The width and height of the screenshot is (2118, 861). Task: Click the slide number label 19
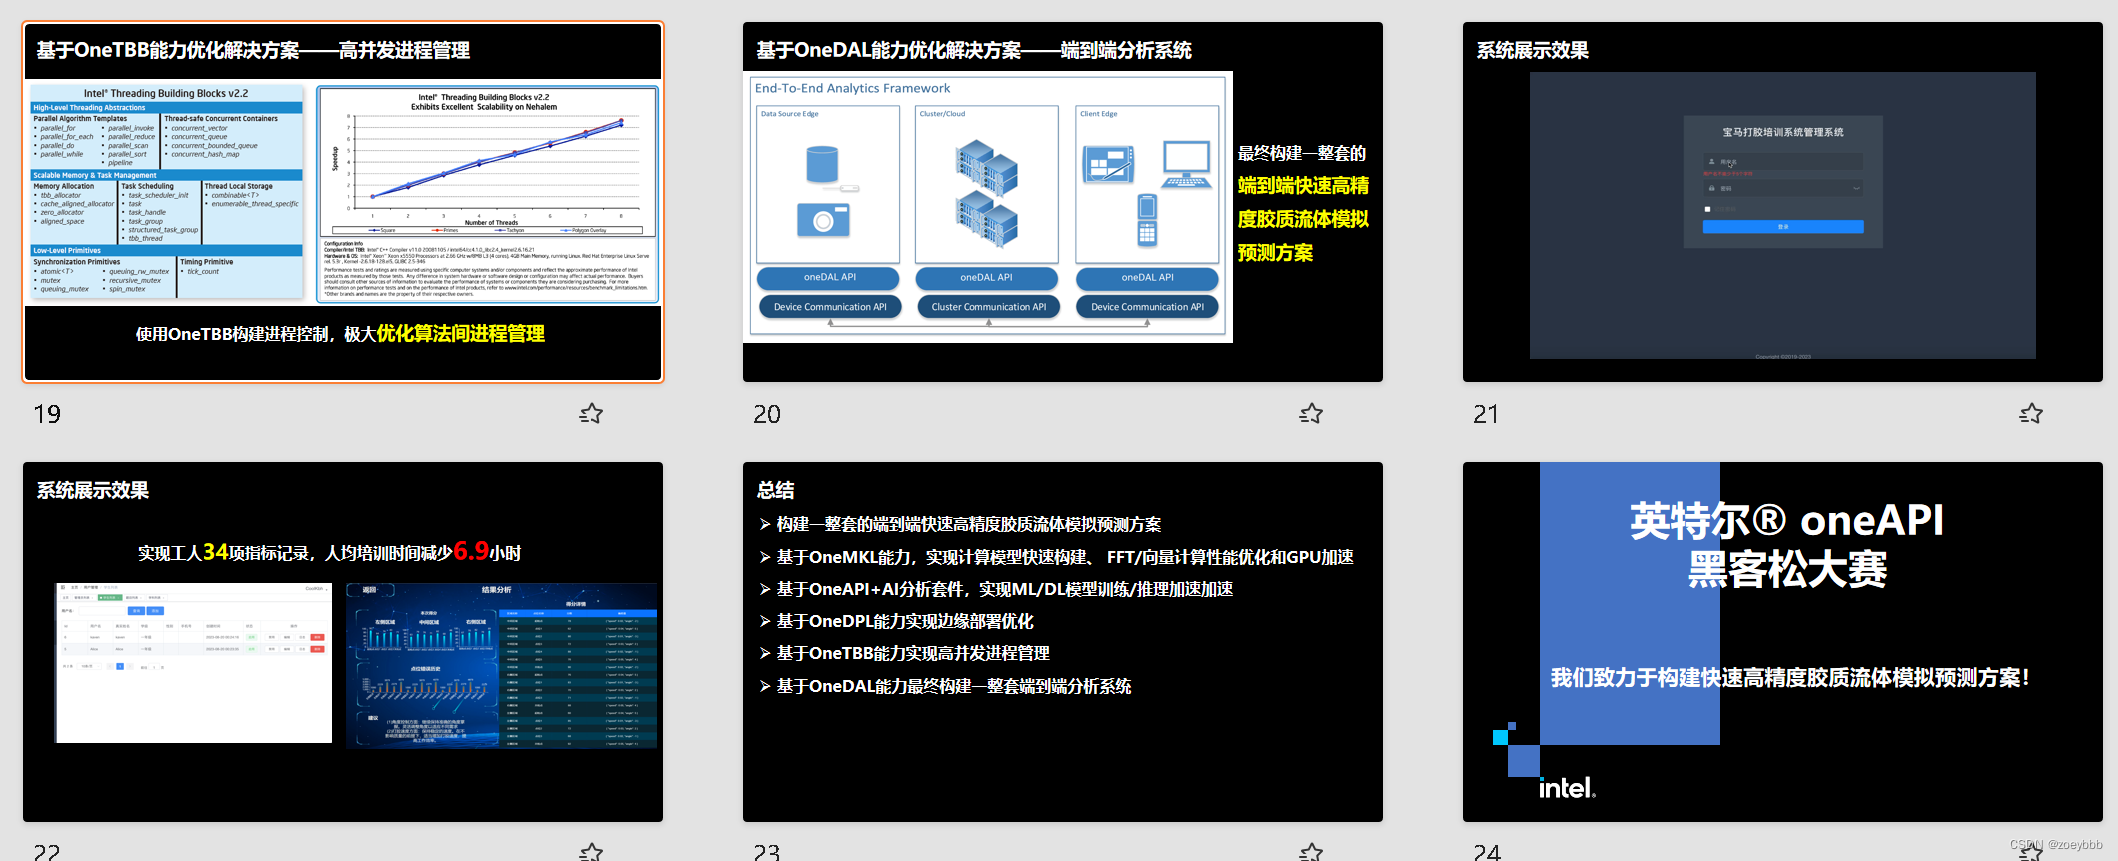[x=47, y=414]
